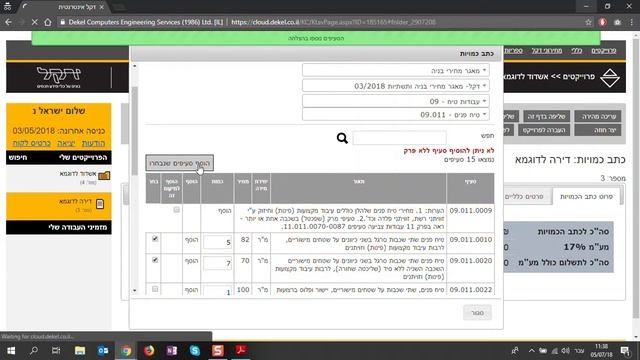Open the Windows Start menu
This screenshot has height=360, width=640.
(11, 351)
